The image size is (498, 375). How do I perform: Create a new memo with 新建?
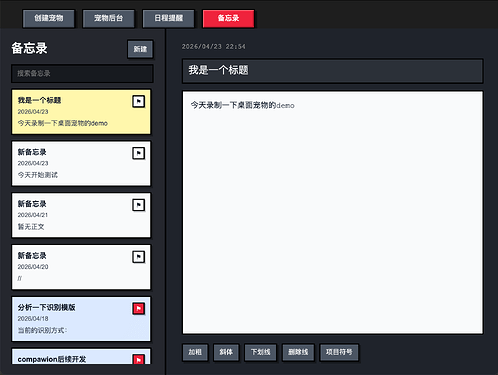[140, 49]
